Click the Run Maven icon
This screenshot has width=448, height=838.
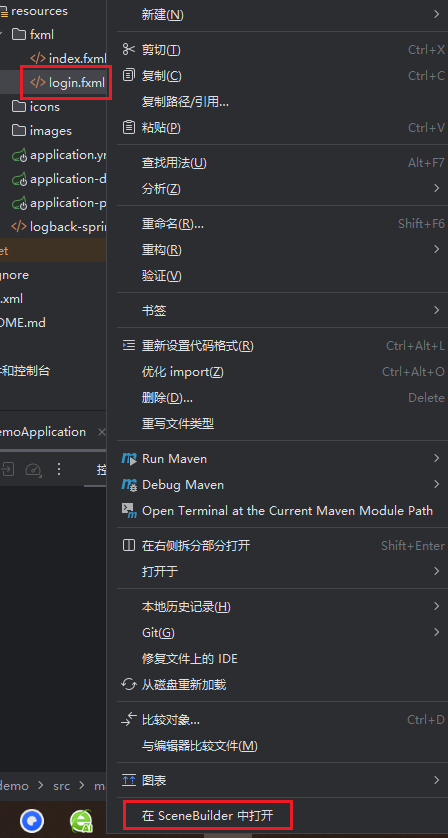[129, 459]
